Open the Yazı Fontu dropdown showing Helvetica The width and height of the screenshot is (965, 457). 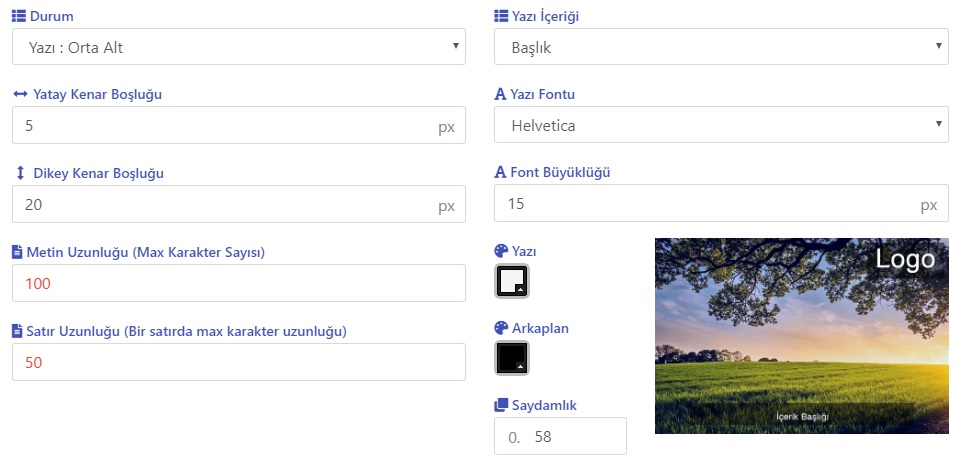pos(720,126)
